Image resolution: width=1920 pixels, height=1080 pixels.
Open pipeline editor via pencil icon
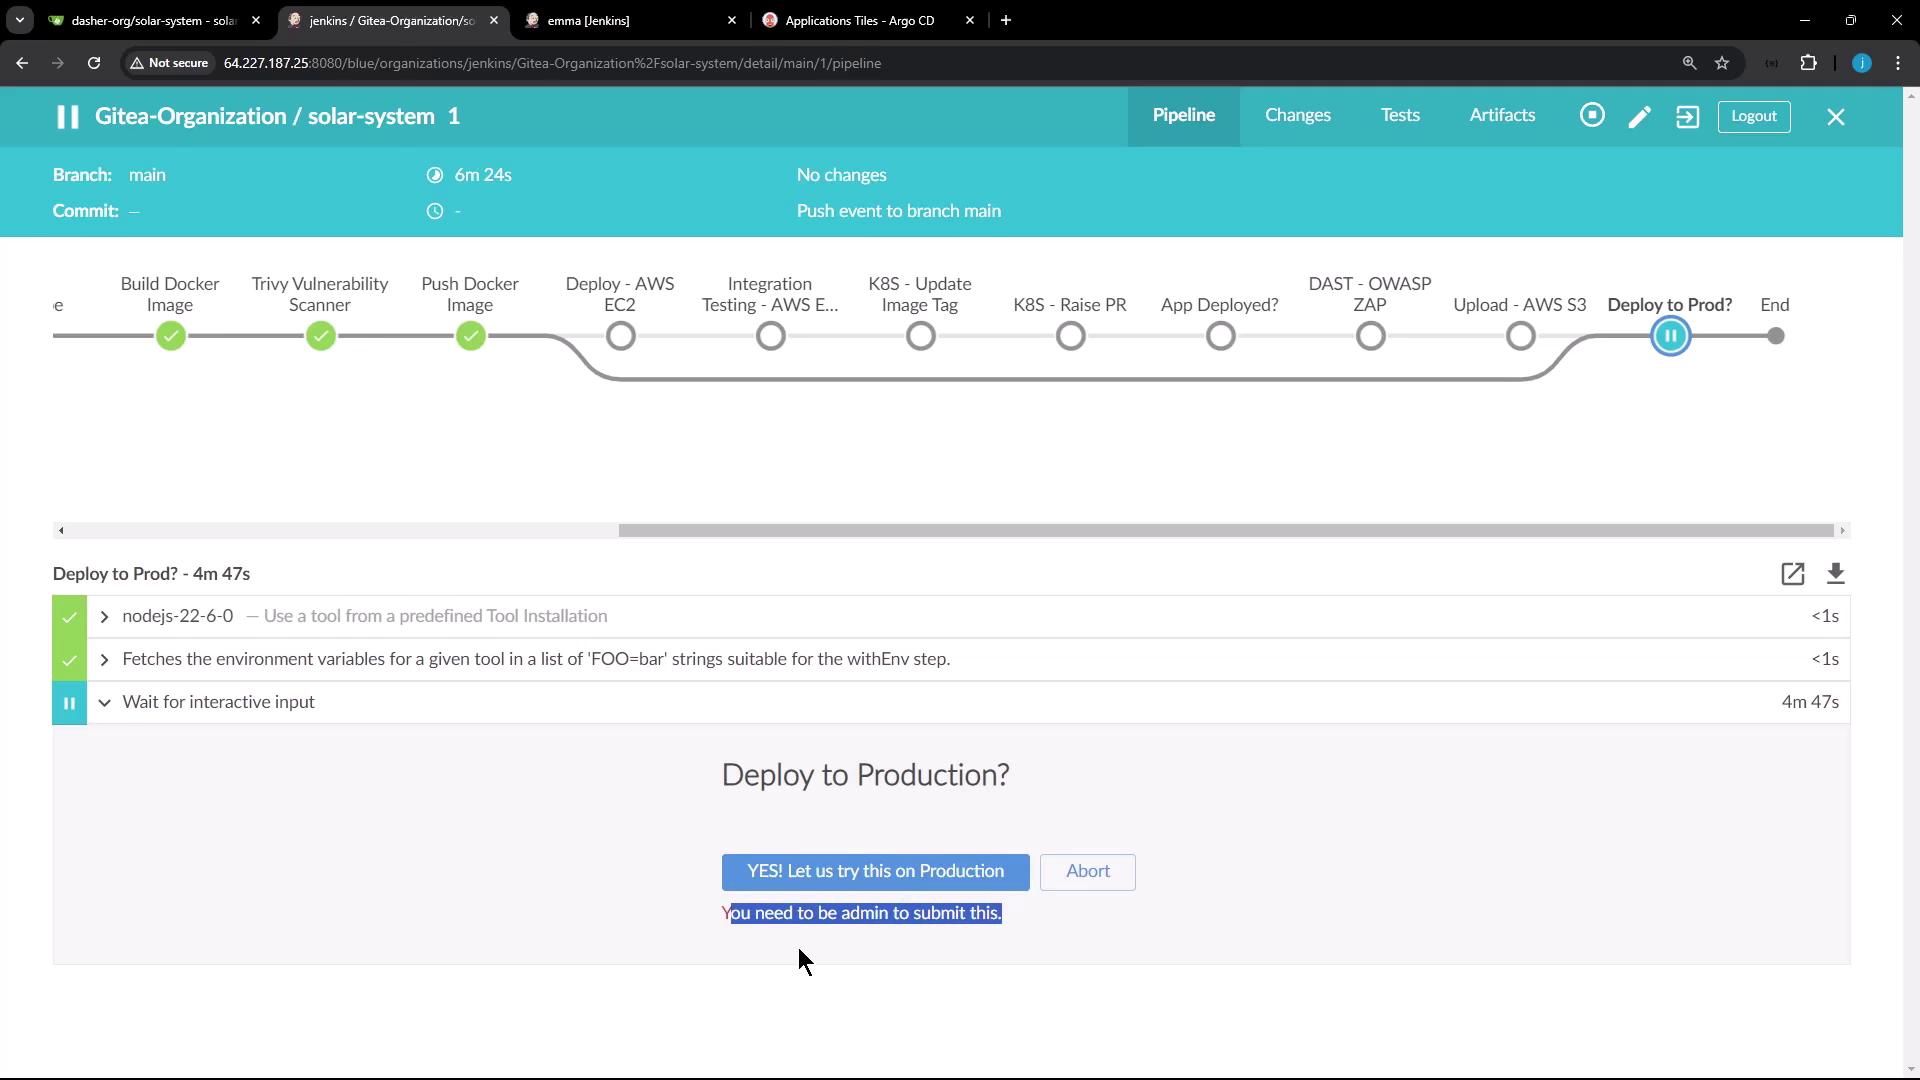1640,117
